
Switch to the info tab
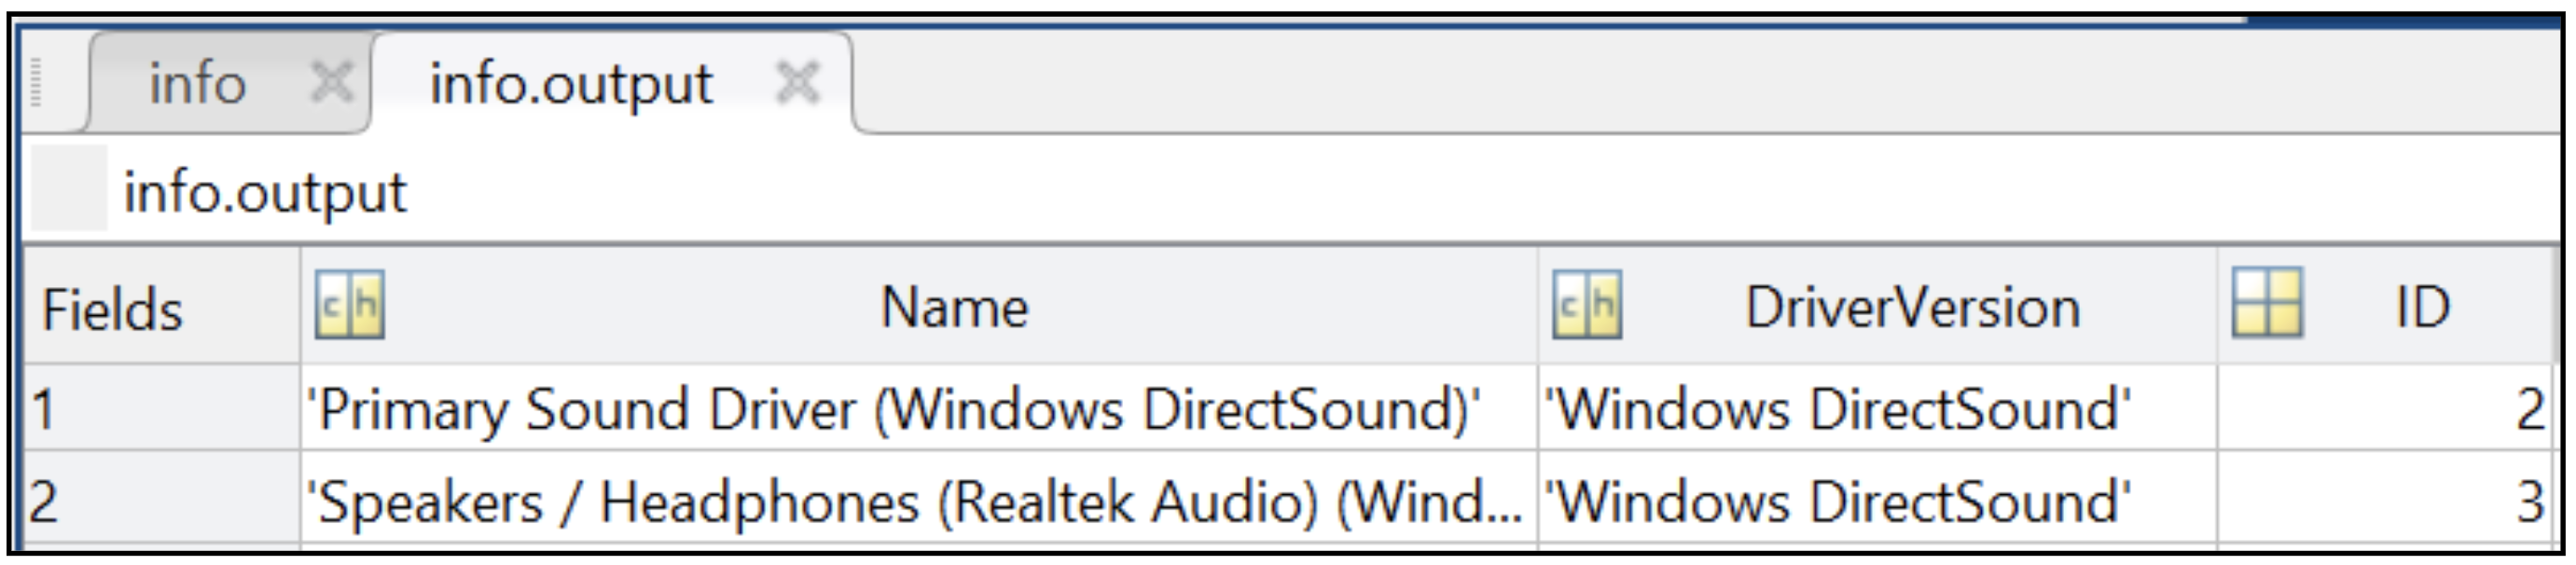198,82
